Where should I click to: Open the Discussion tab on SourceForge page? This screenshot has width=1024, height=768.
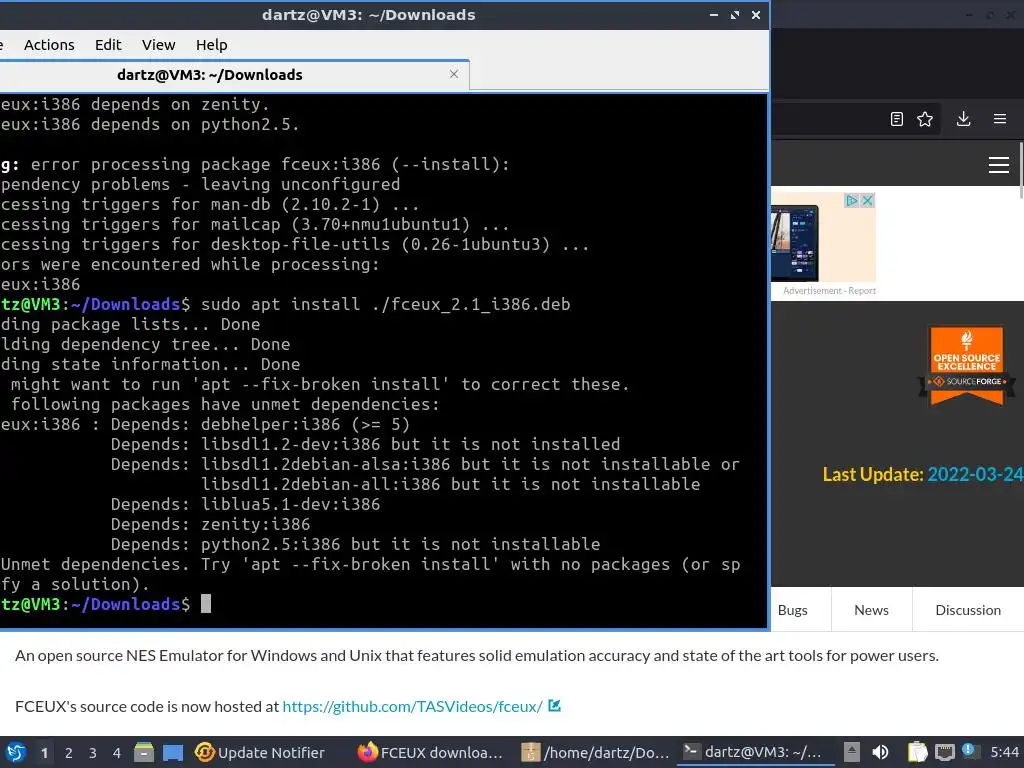(x=968, y=610)
